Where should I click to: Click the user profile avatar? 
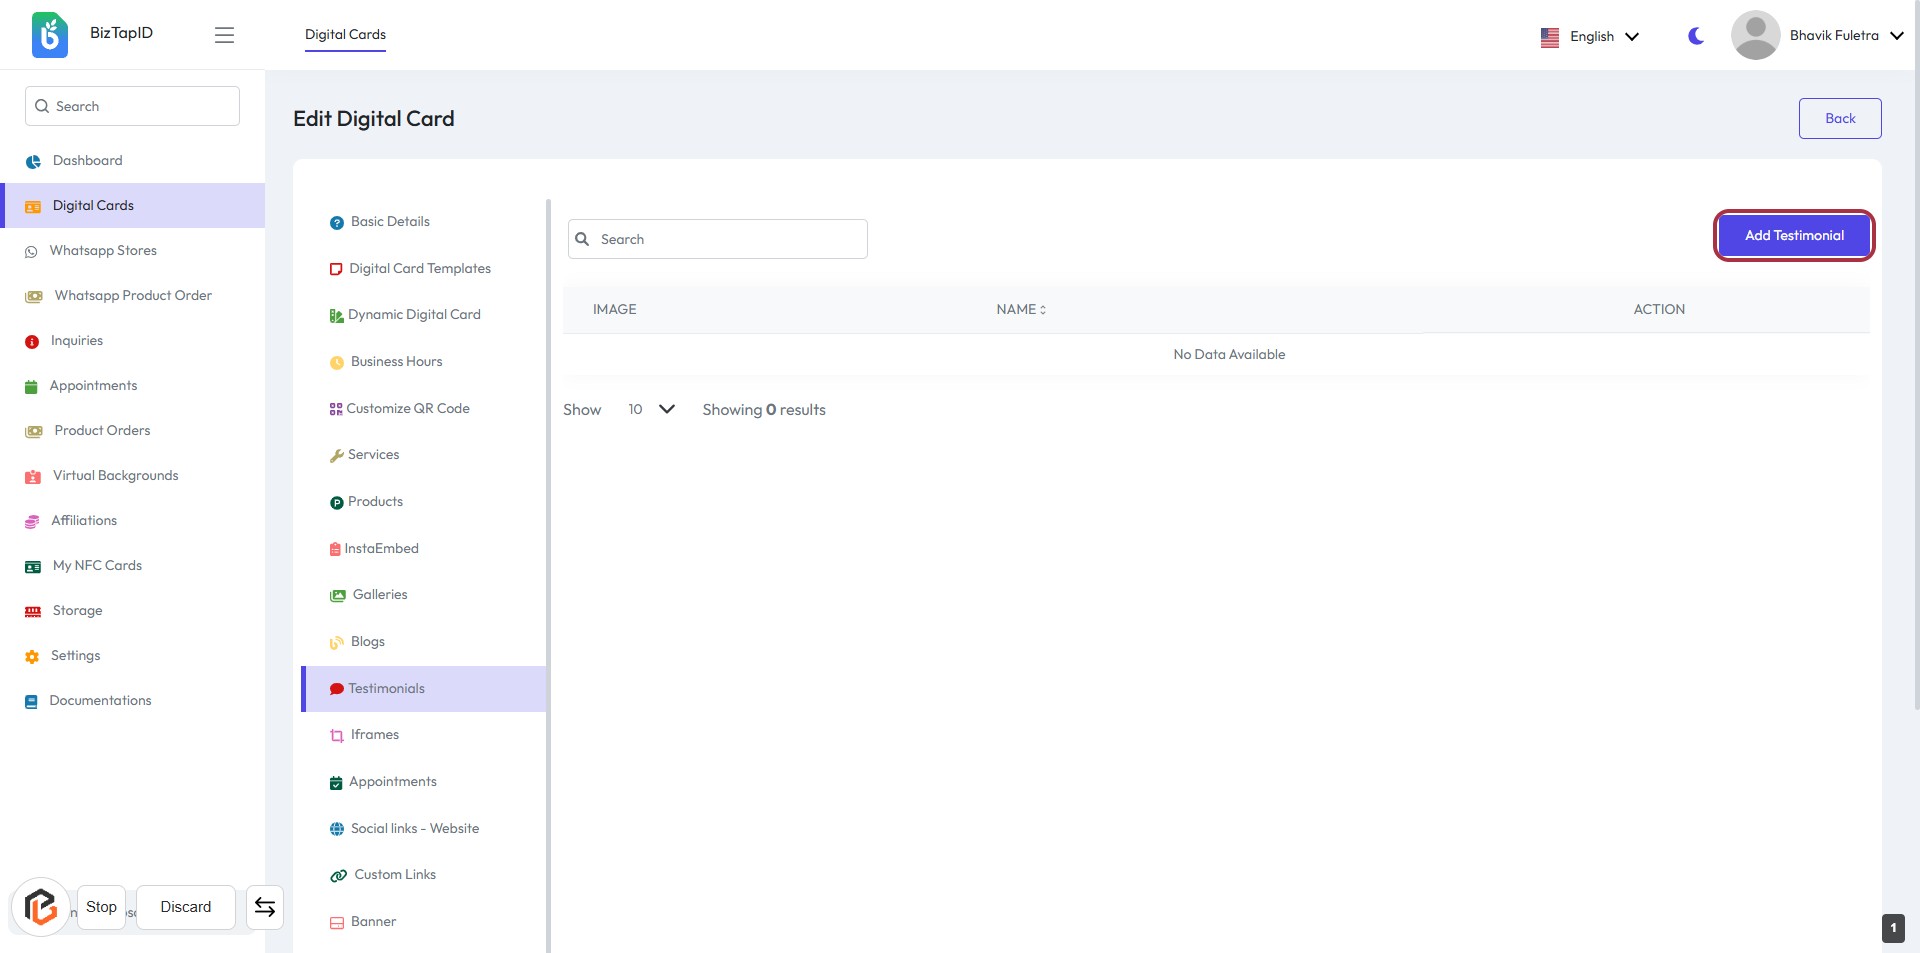click(x=1755, y=35)
